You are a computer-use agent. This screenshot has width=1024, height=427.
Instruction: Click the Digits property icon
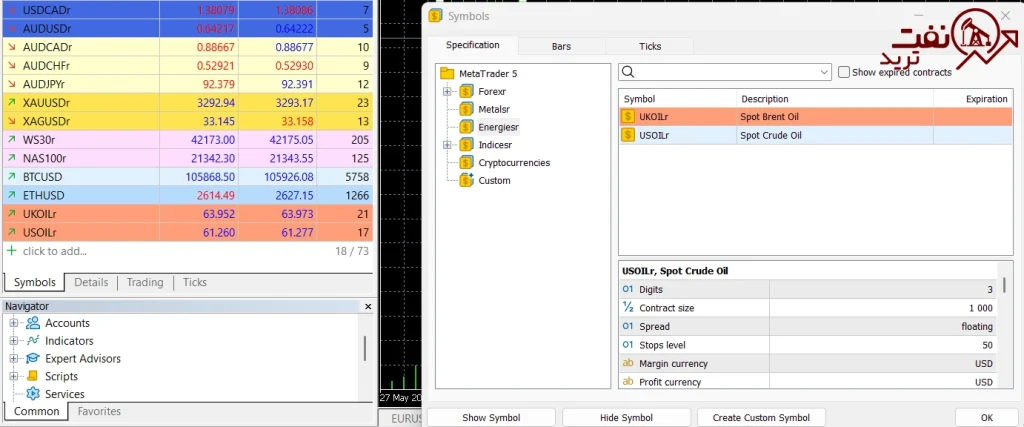click(628, 289)
